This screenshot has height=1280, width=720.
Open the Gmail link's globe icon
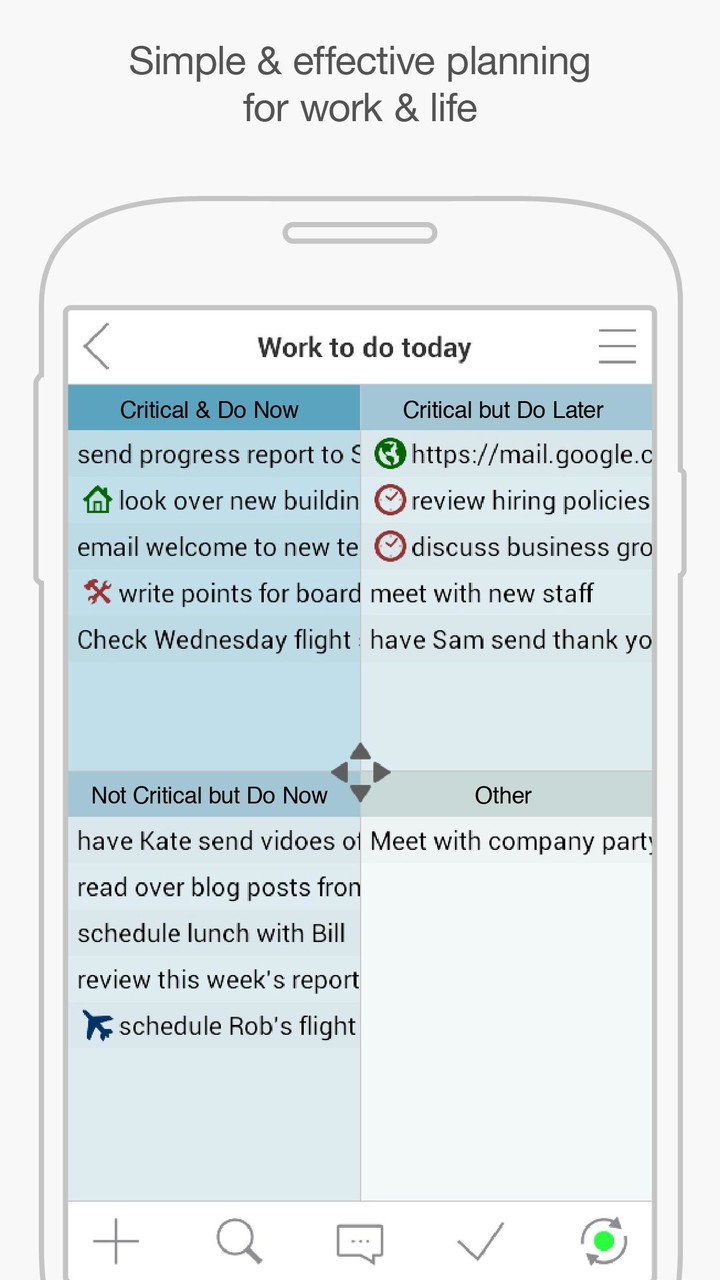(x=390, y=454)
